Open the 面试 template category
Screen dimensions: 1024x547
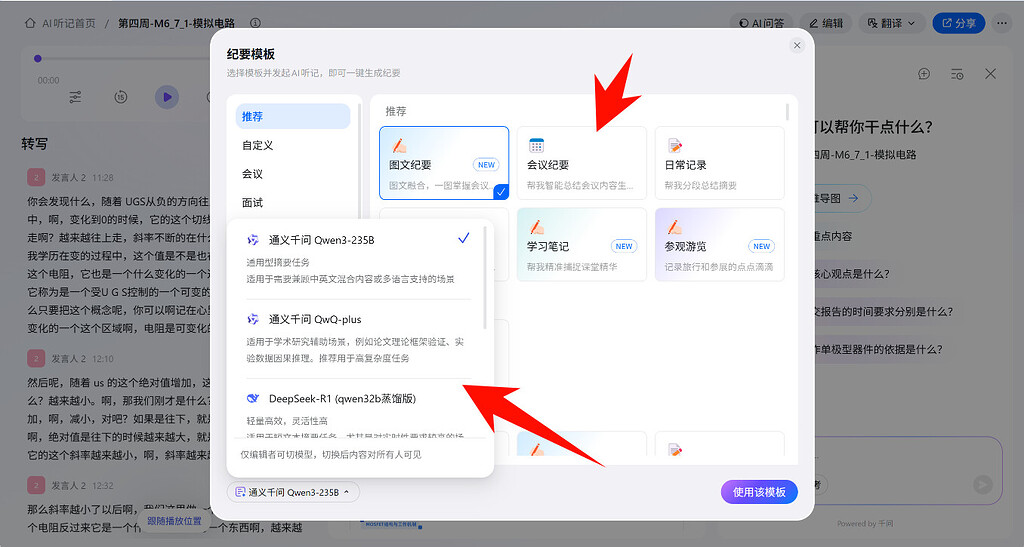293,202
